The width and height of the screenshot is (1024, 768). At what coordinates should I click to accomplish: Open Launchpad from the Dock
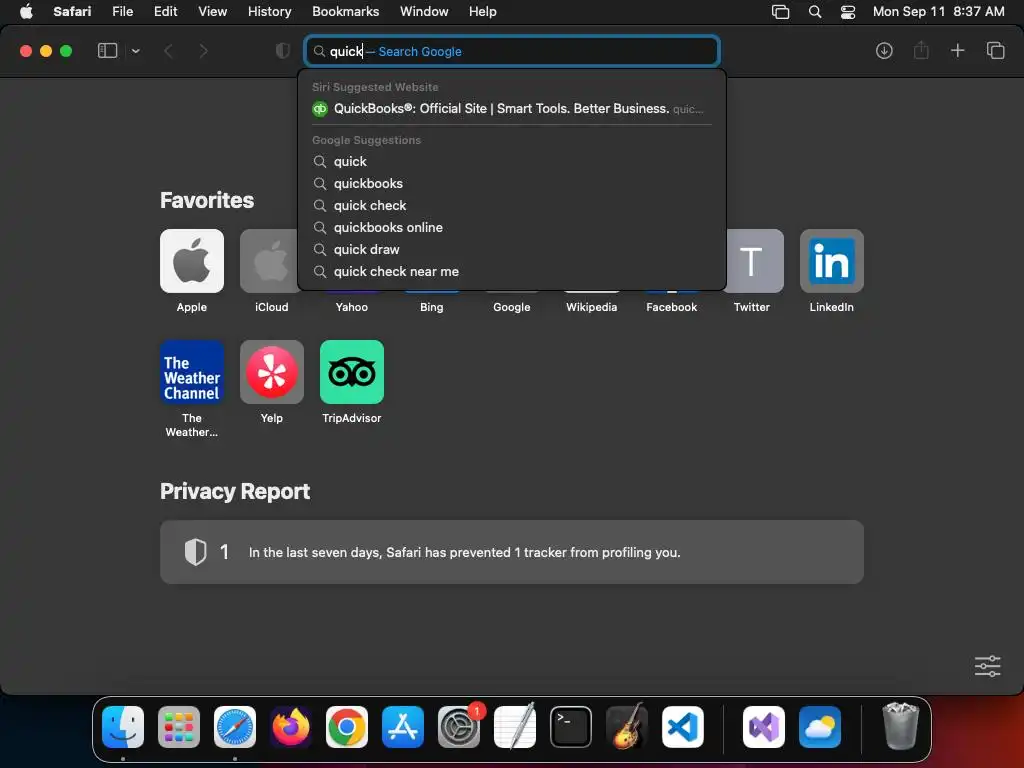point(179,727)
